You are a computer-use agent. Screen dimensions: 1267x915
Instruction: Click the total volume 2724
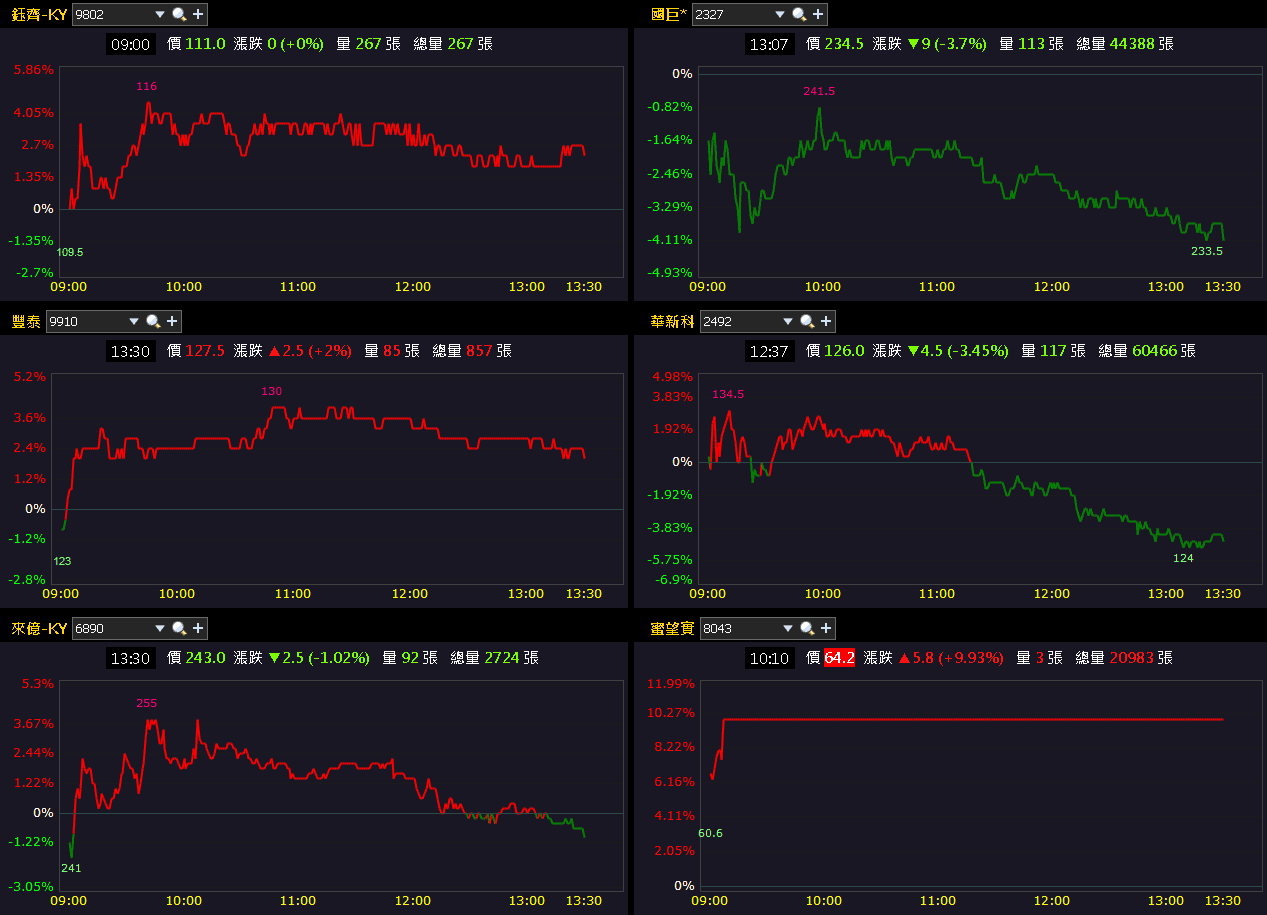click(x=502, y=658)
